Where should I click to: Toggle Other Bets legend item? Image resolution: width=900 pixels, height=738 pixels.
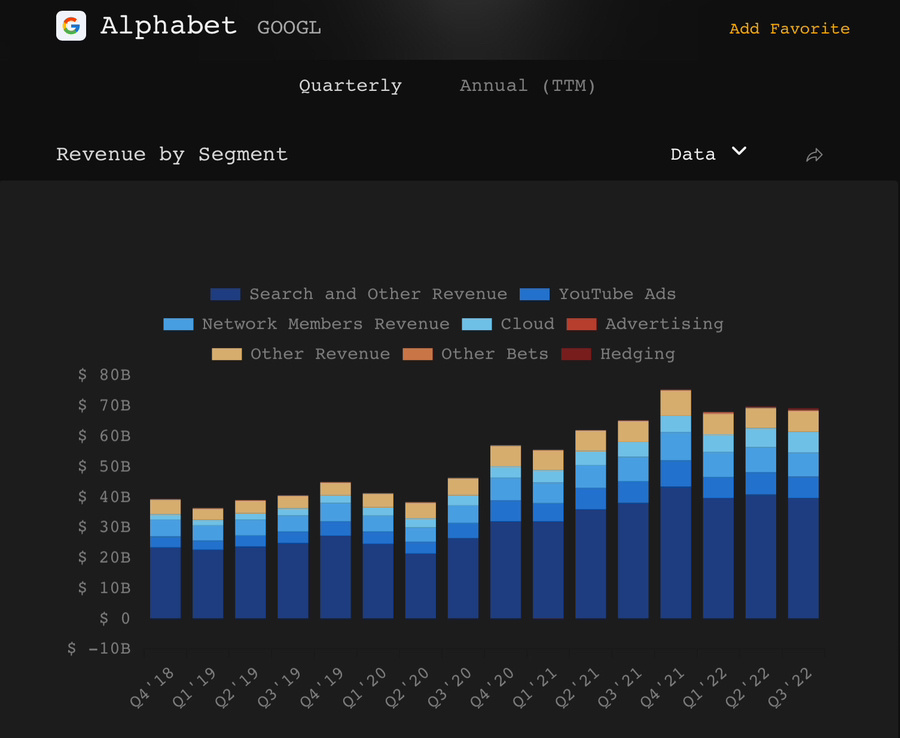click(x=494, y=354)
